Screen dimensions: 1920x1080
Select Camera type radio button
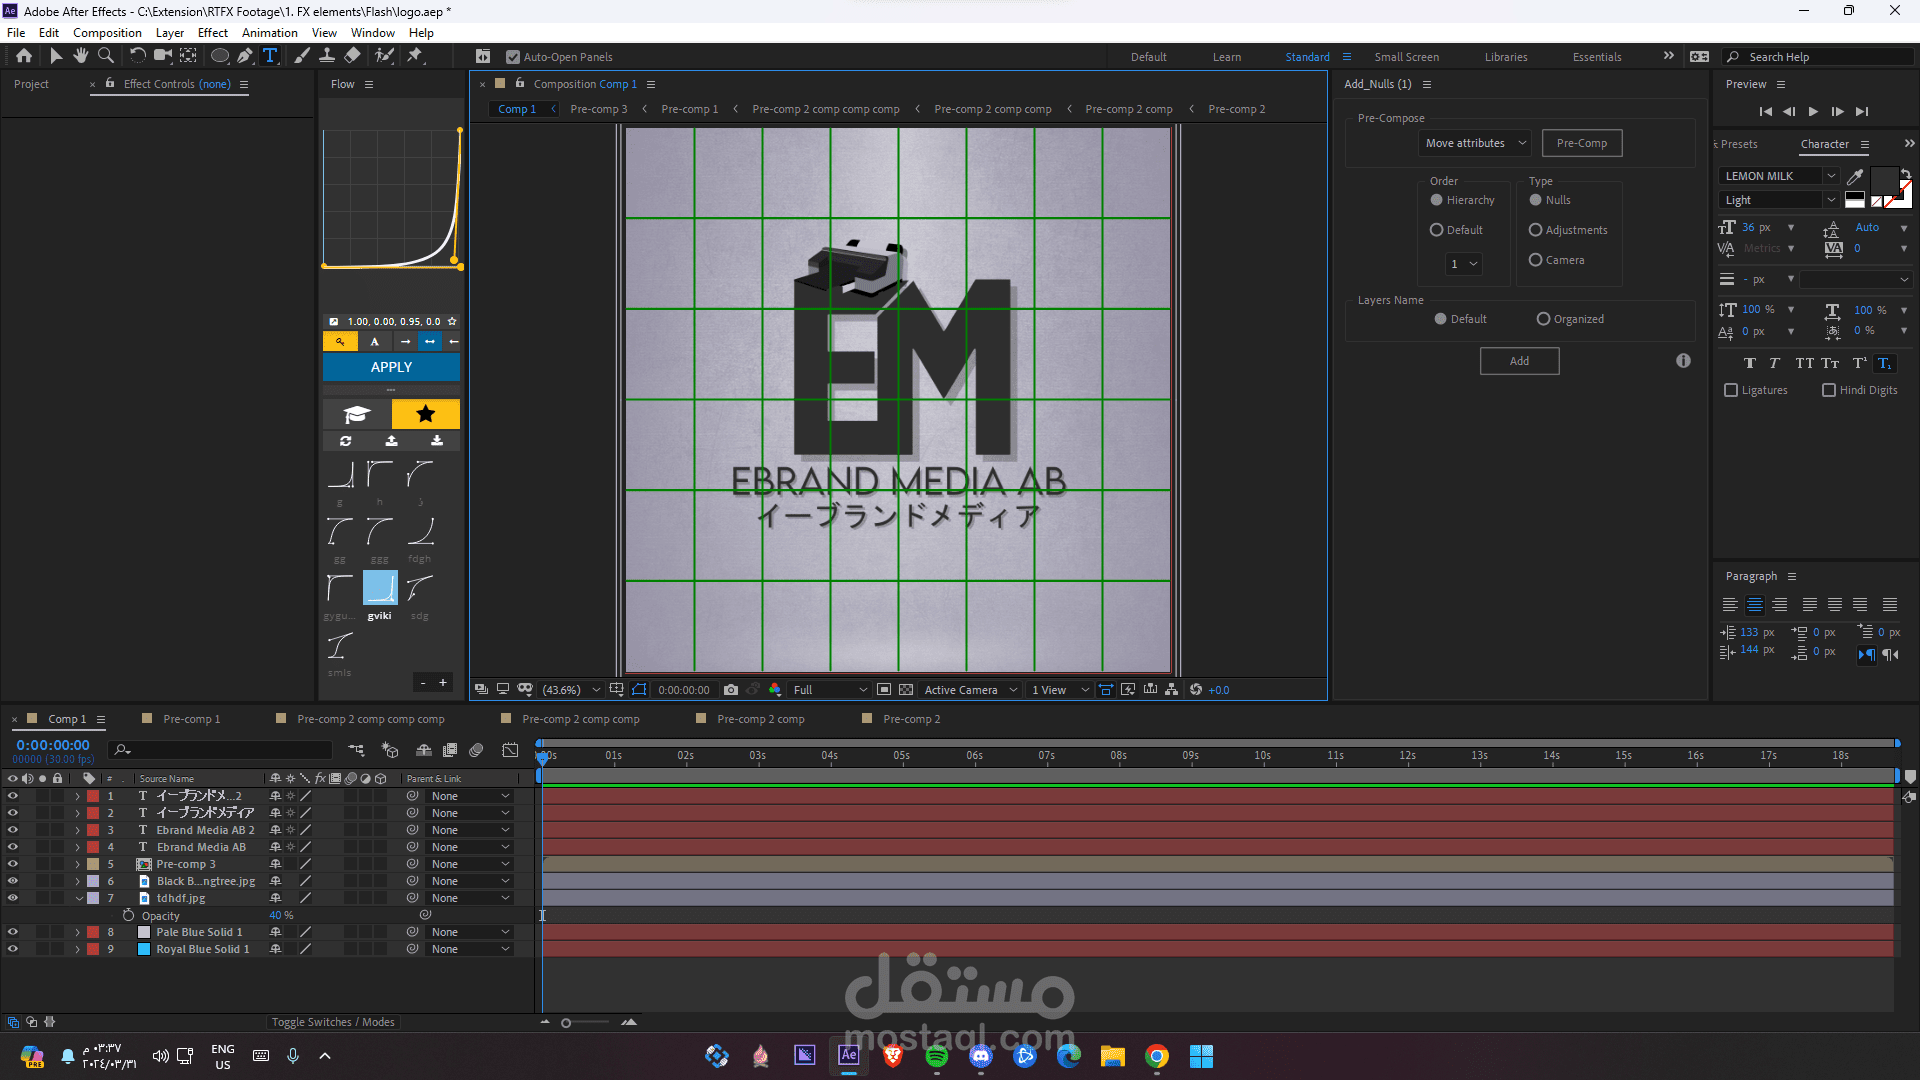(x=1536, y=260)
